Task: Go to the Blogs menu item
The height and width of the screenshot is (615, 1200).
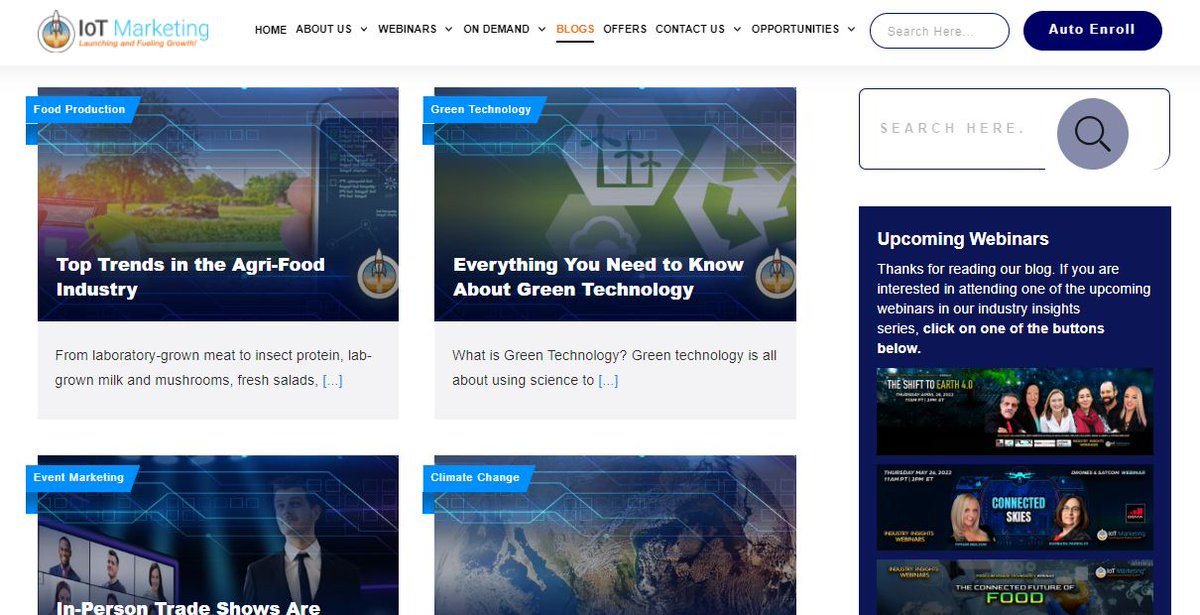Action: [x=575, y=30]
